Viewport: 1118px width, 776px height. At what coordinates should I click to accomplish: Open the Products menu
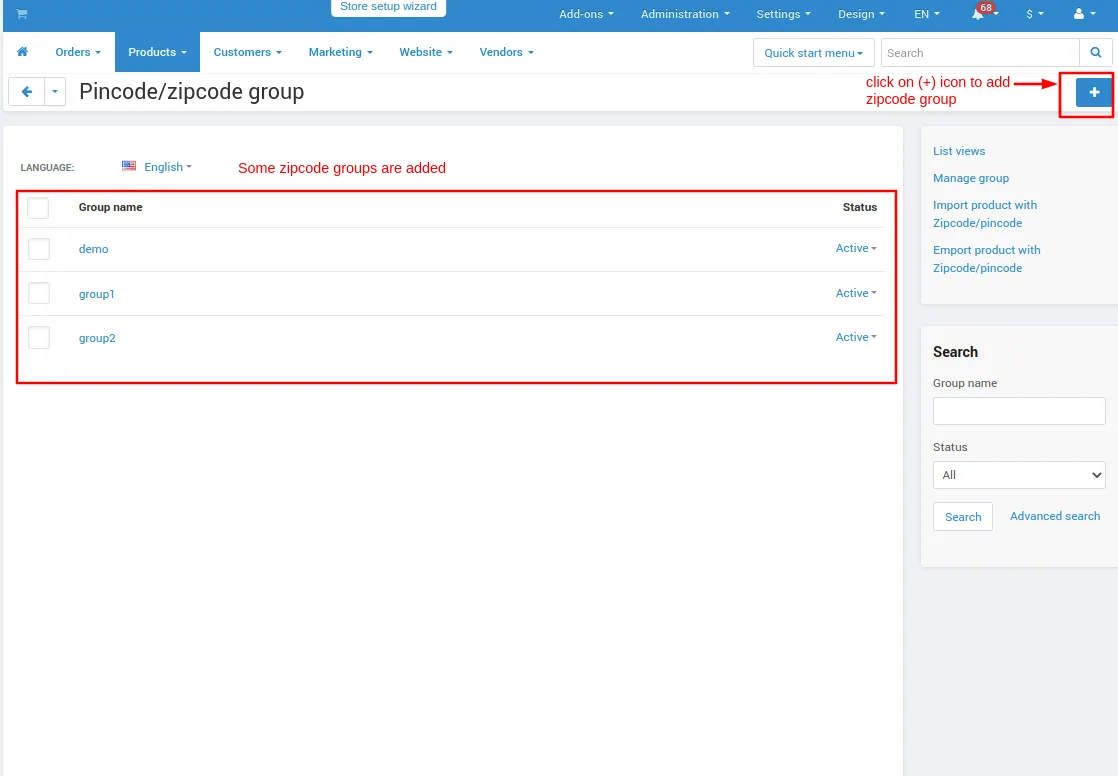coord(158,52)
